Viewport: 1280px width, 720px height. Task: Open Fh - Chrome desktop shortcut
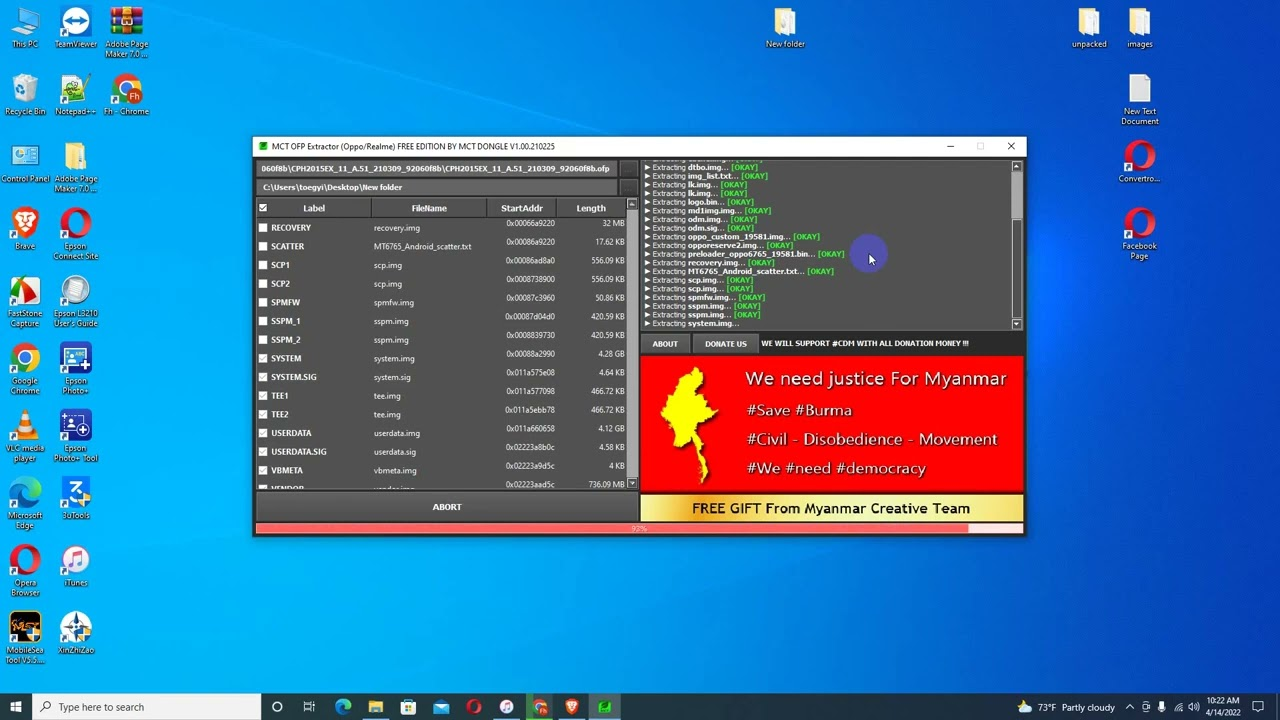(x=127, y=95)
